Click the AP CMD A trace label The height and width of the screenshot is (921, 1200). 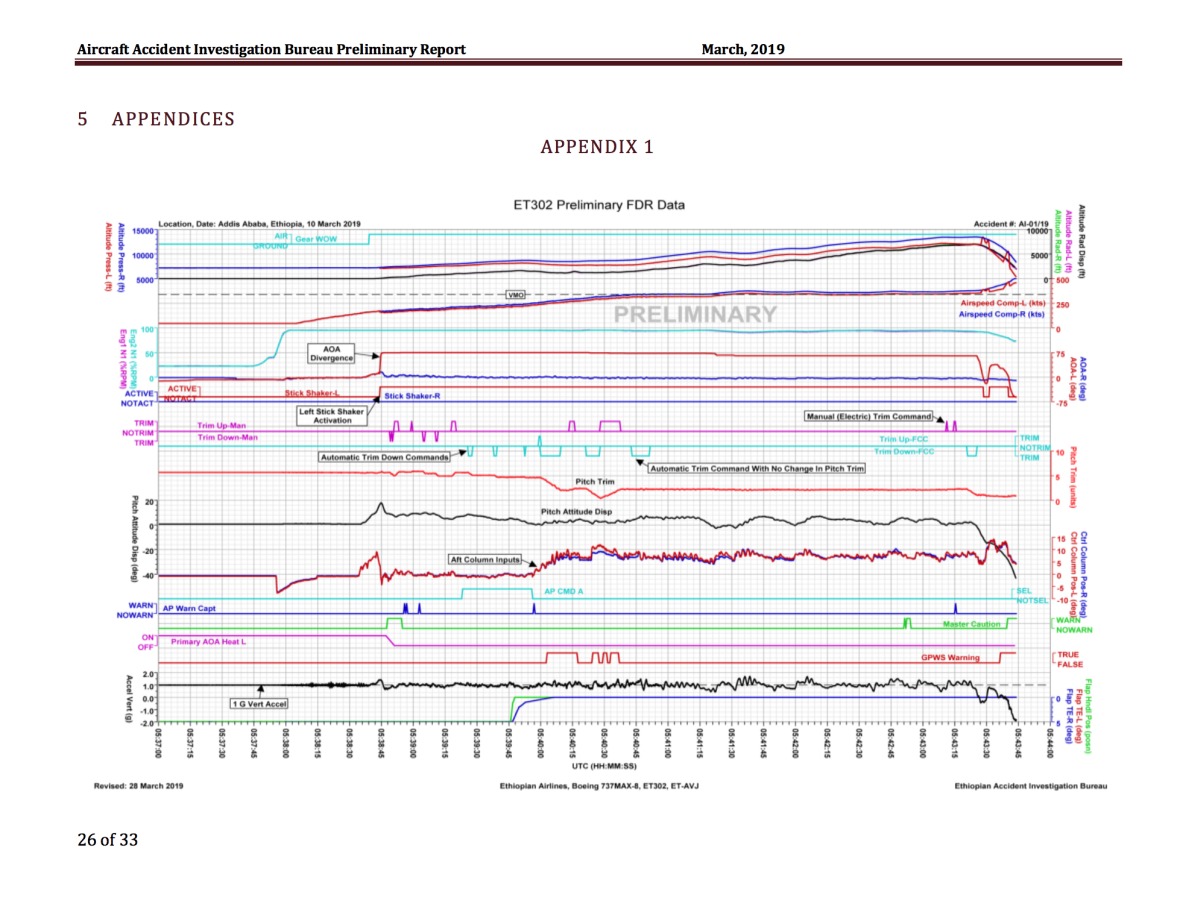tap(564, 592)
